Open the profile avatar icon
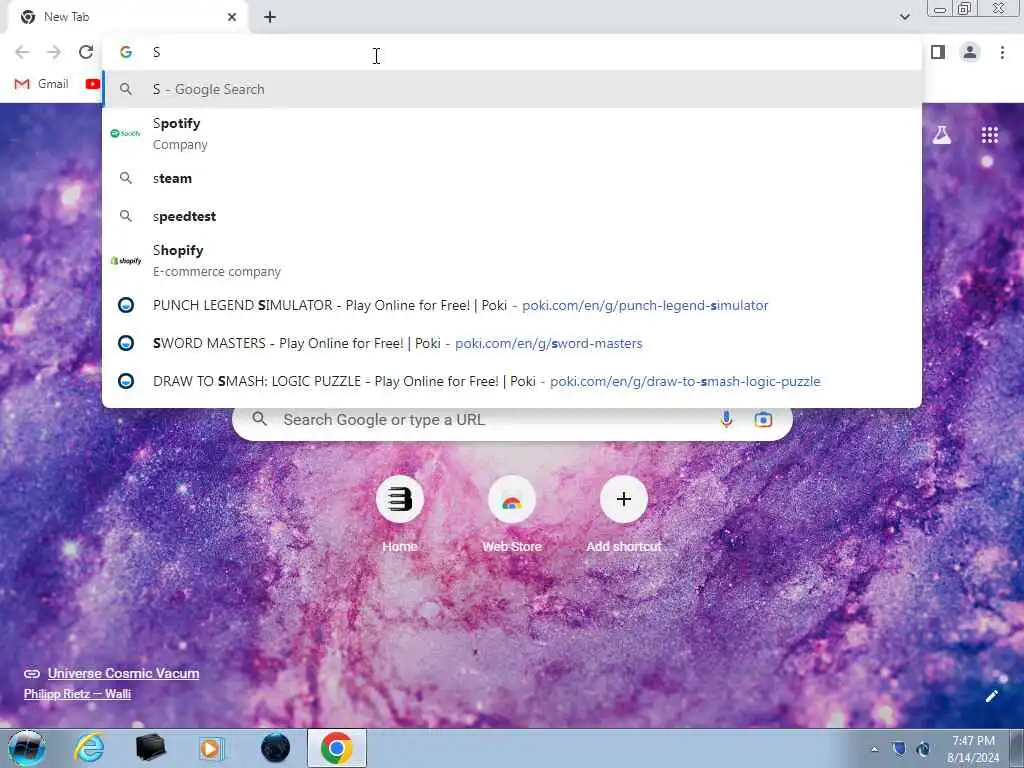1024x768 pixels. 970,52
